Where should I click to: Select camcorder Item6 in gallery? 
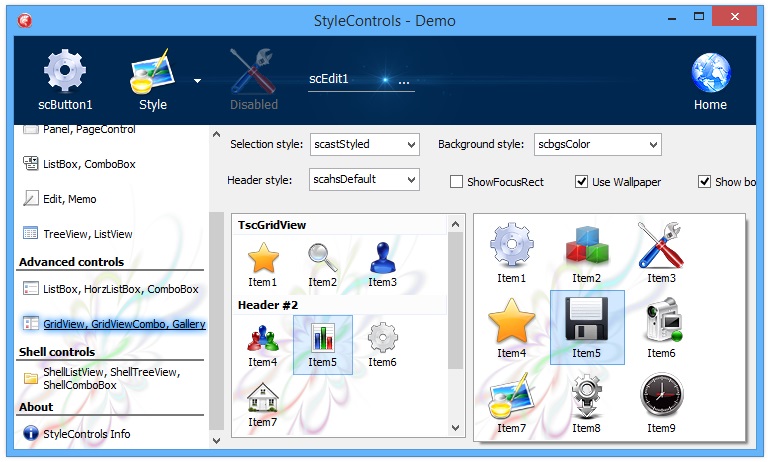tap(661, 328)
